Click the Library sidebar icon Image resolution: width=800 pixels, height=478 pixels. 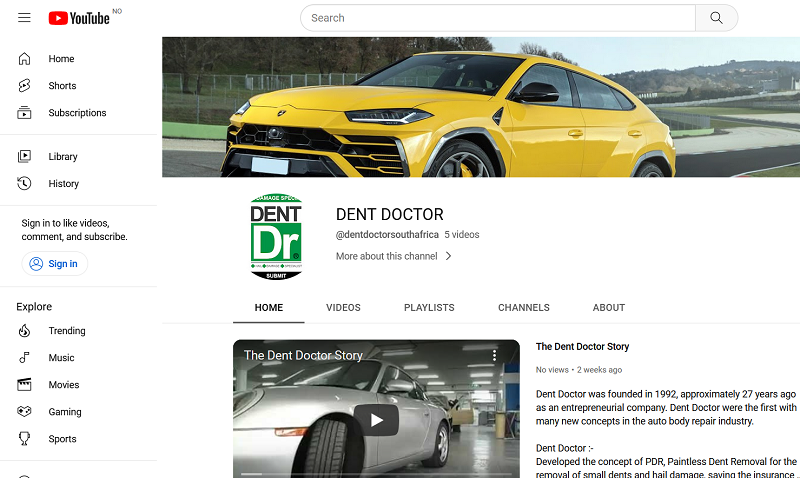point(24,157)
